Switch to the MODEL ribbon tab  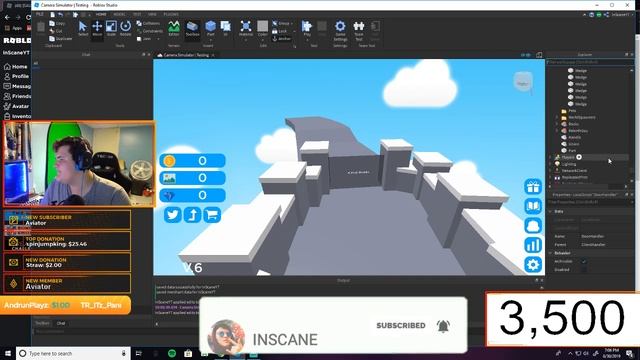[x=119, y=14]
